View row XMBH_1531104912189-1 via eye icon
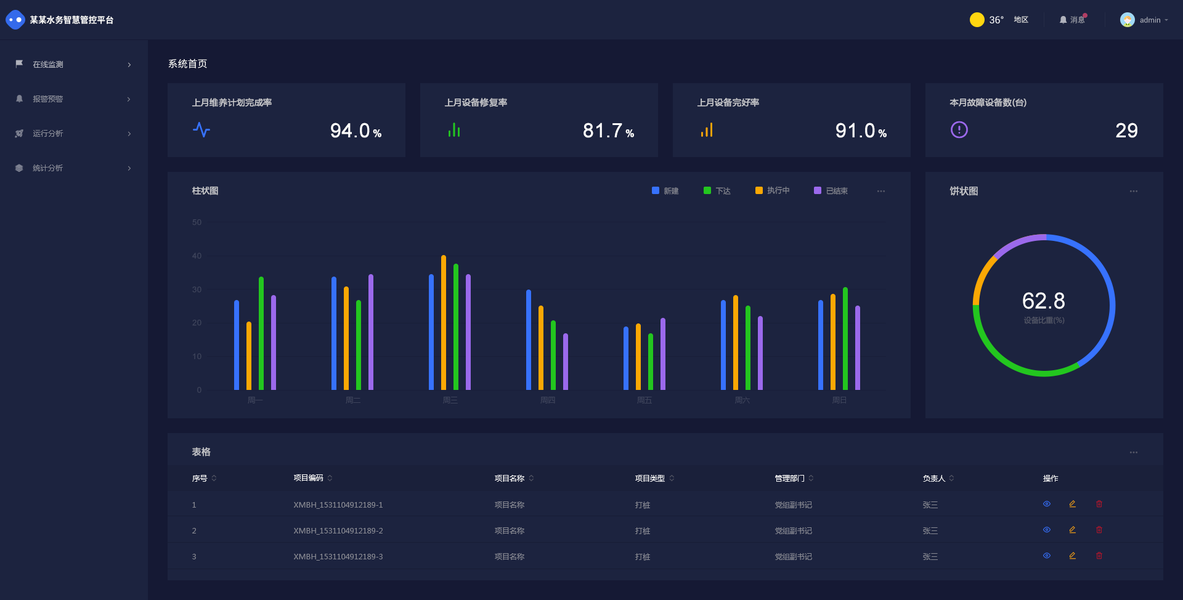Image resolution: width=1183 pixels, height=600 pixels. 1046,504
